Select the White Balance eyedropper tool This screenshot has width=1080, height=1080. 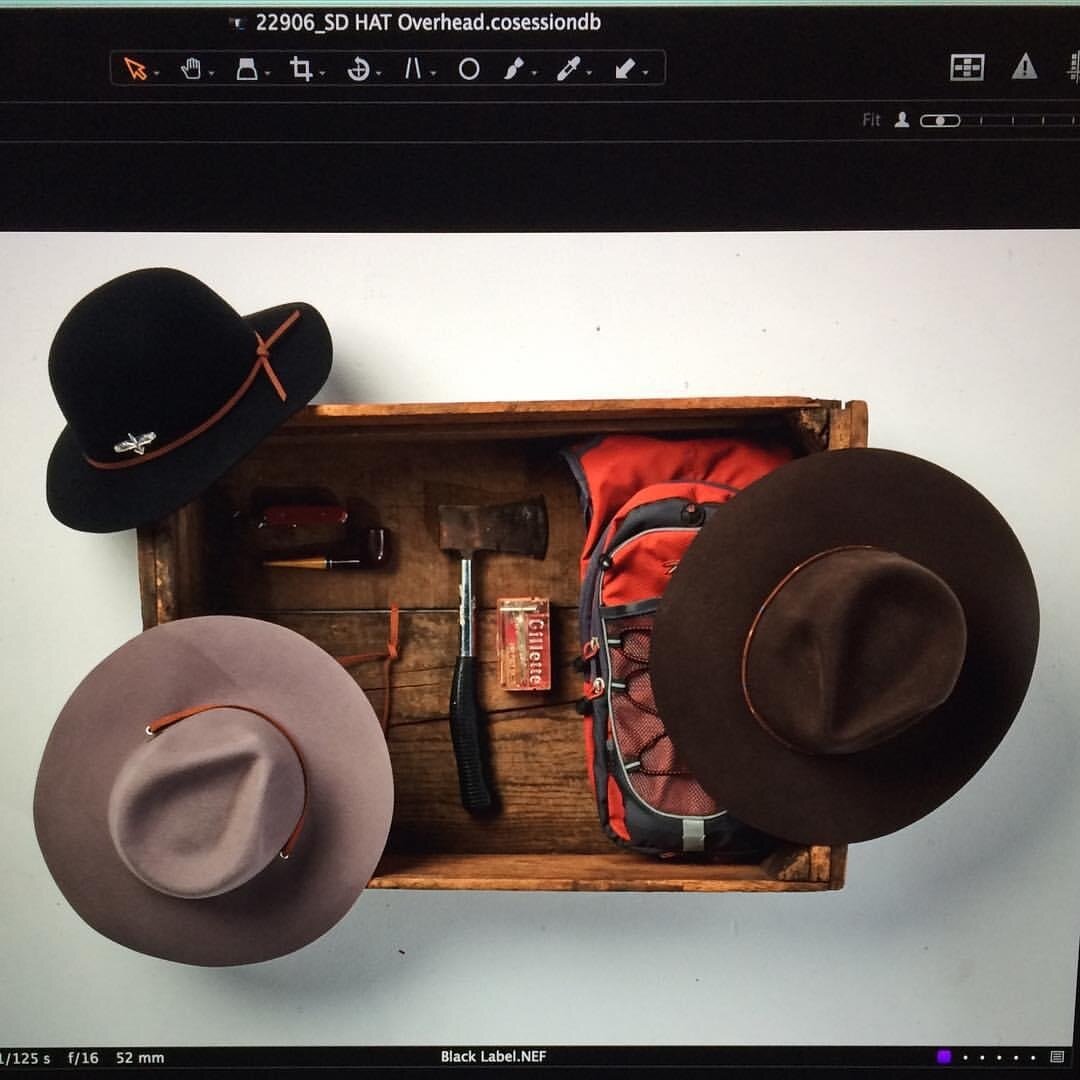568,68
